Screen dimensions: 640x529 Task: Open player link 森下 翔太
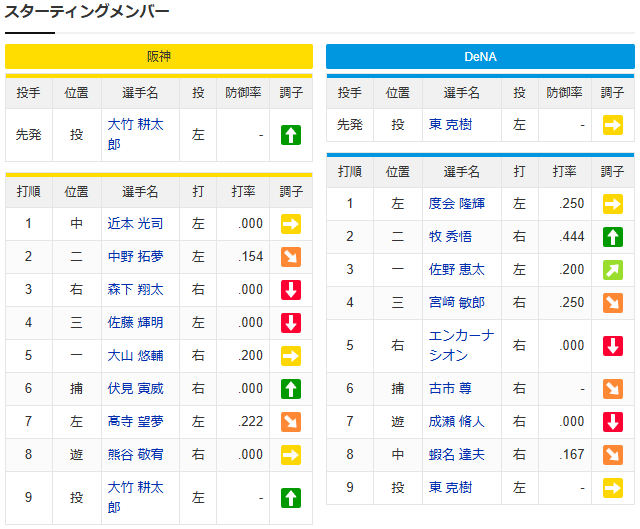135,290
